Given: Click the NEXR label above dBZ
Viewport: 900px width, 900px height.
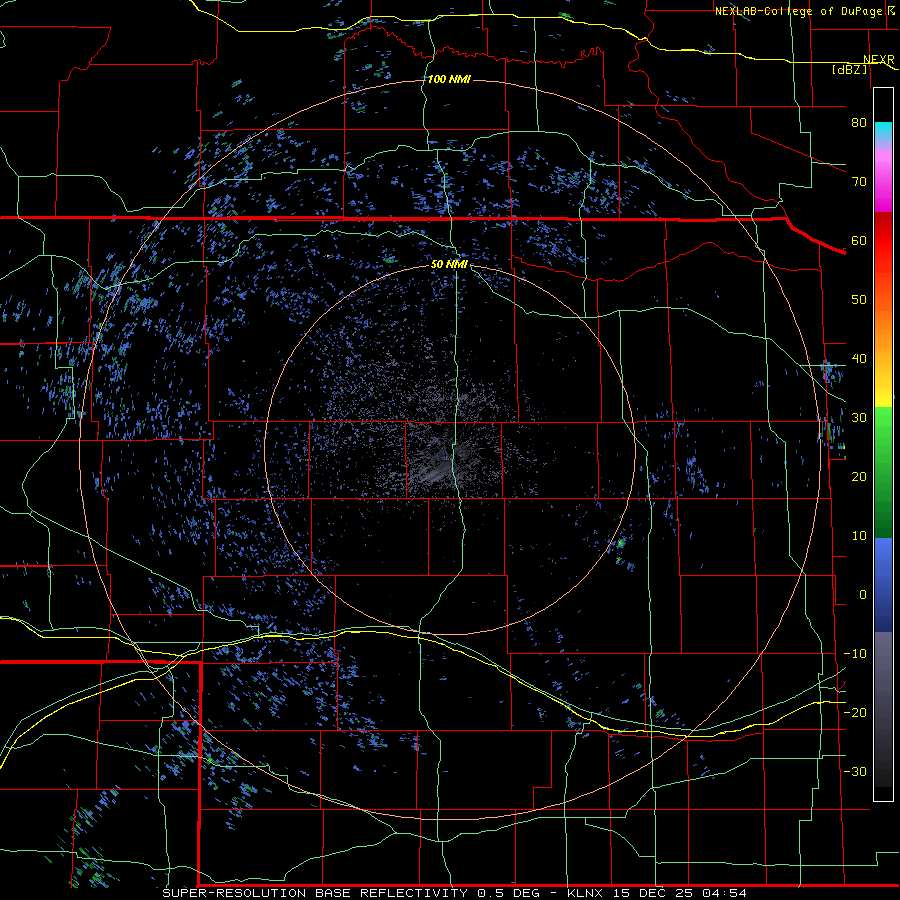Looking at the screenshot, I should [878, 60].
